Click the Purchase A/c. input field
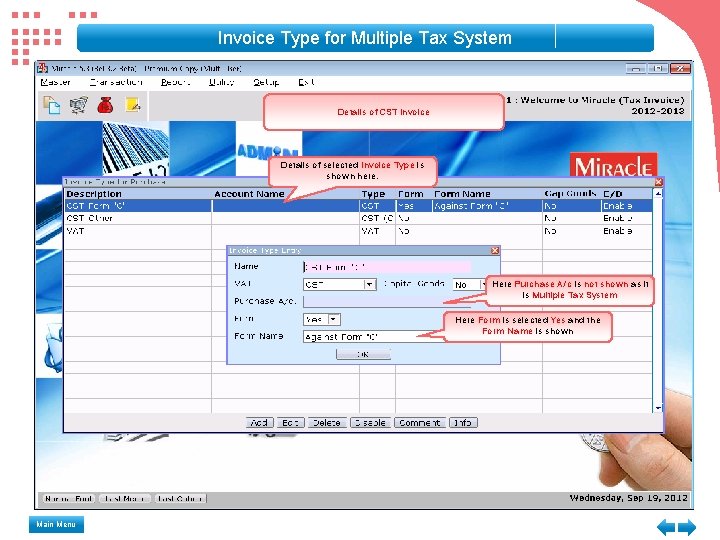 pyautogui.click(x=387, y=302)
